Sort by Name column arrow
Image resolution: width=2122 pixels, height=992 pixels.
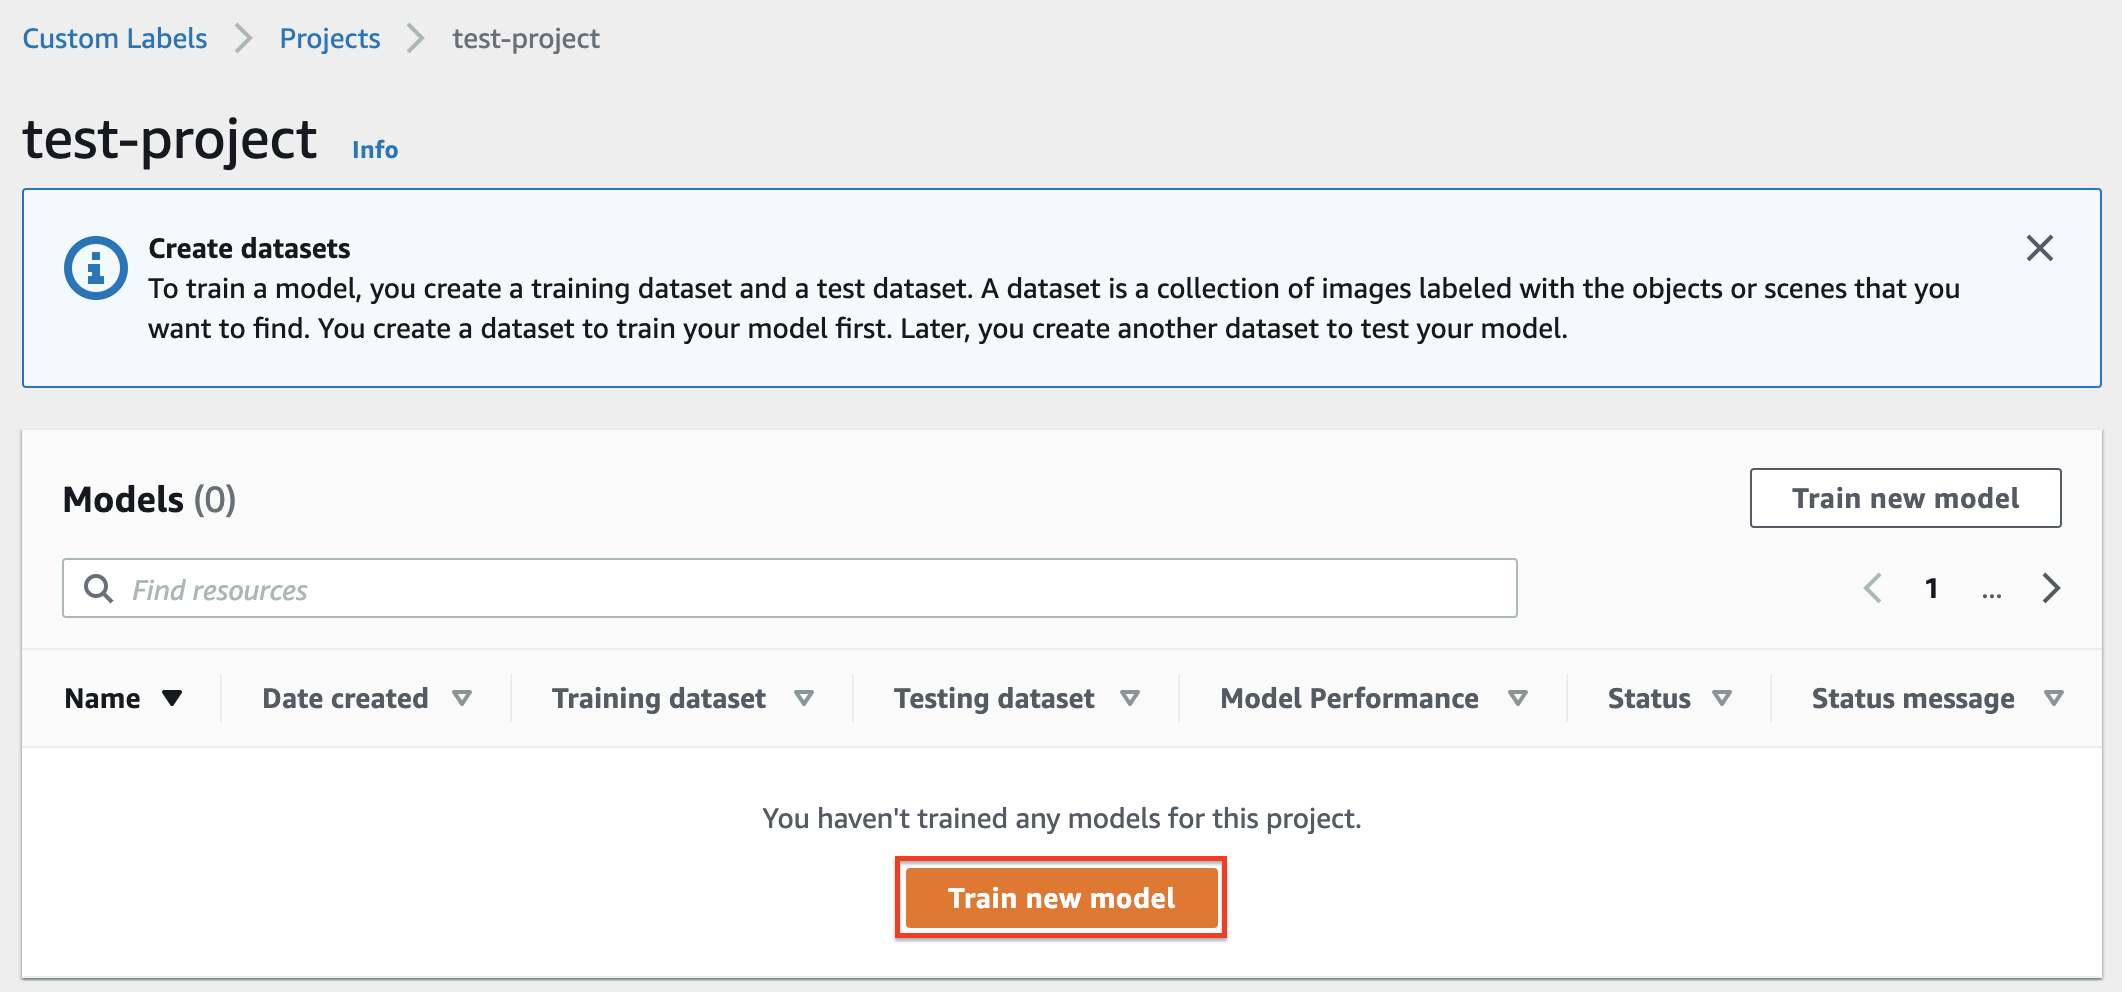(x=172, y=698)
